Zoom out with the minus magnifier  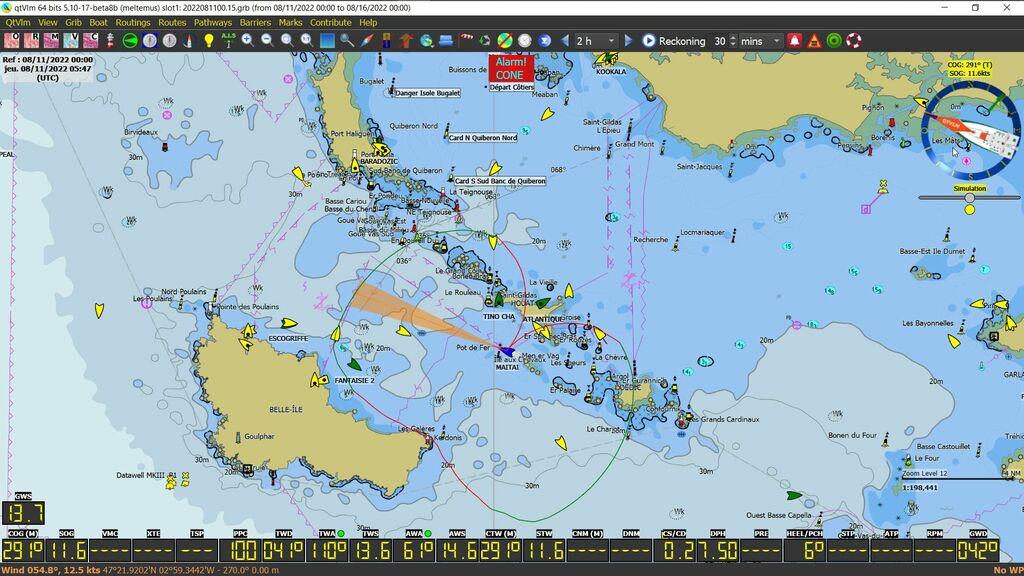click(267, 40)
